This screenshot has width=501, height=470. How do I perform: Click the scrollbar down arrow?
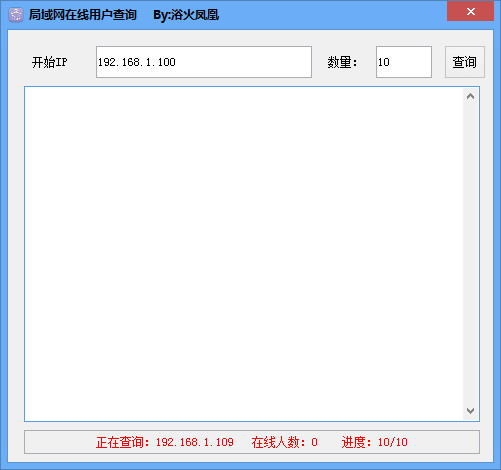click(x=470, y=411)
